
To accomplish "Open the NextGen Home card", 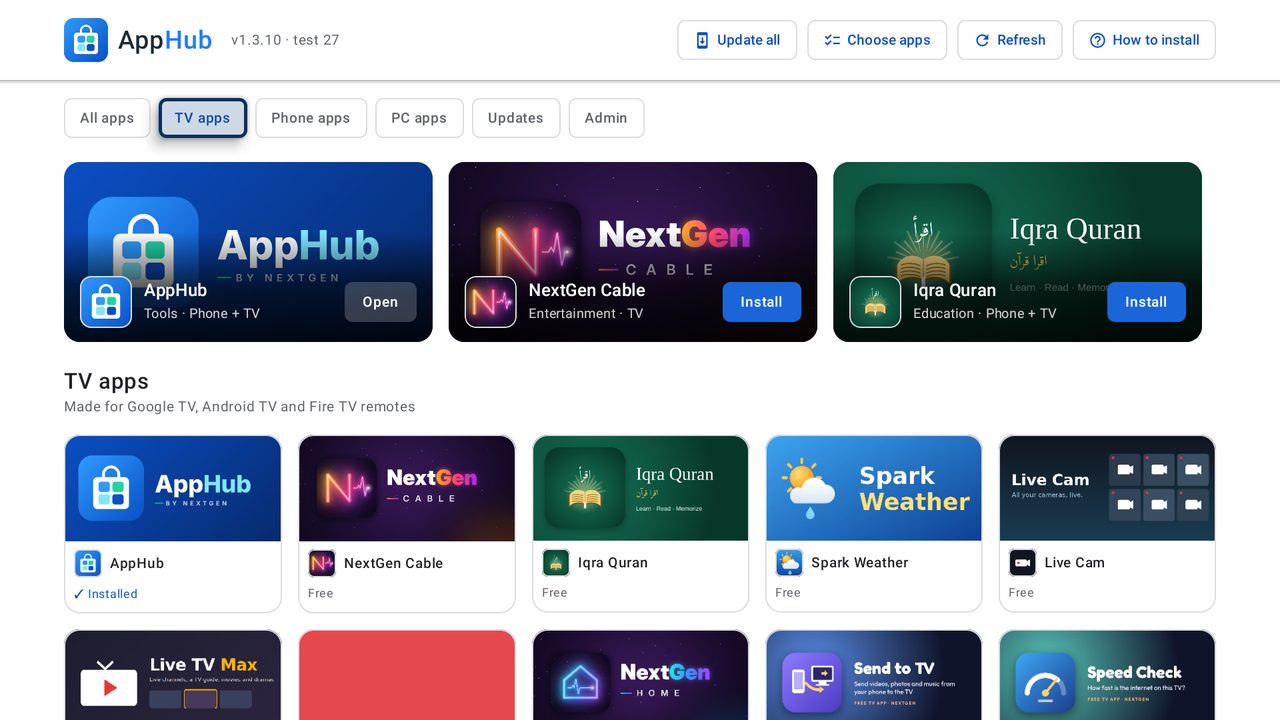I will (x=640, y=675).
